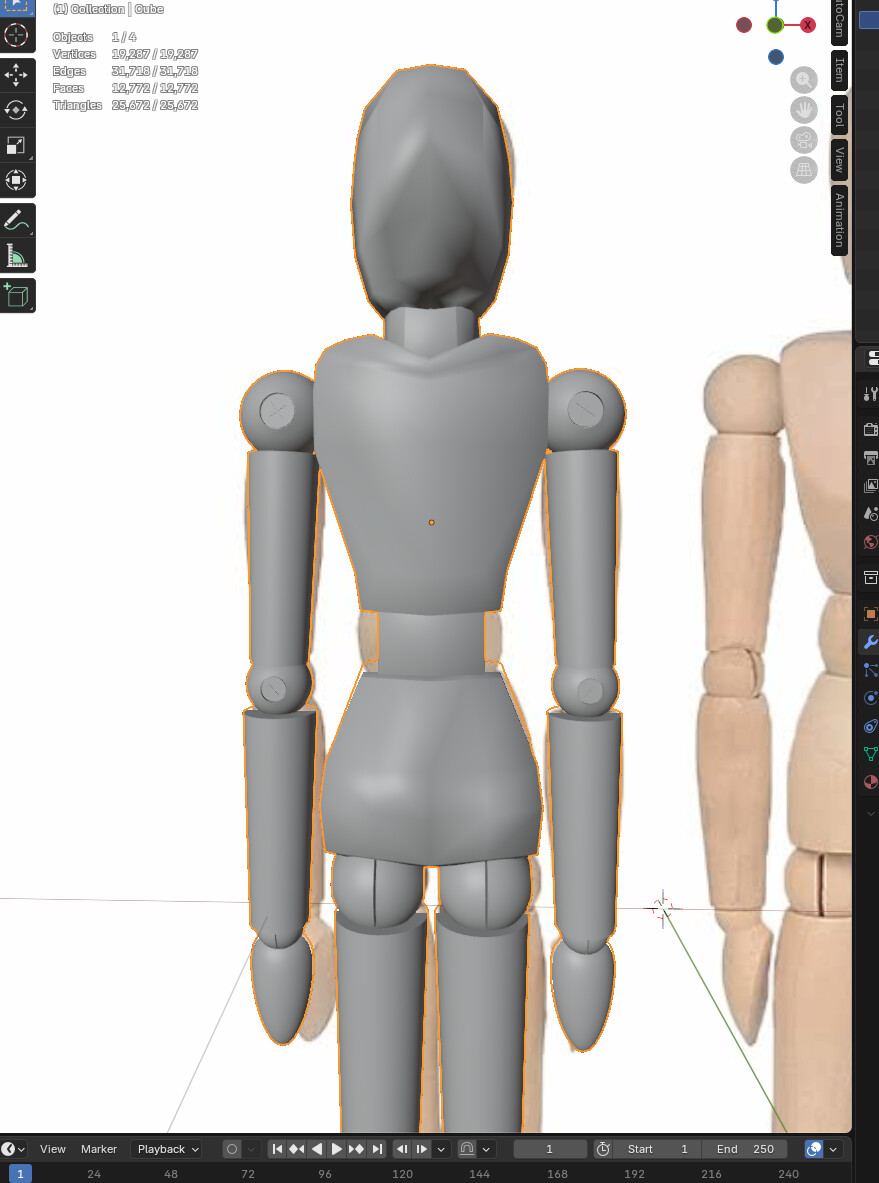
Task: Toggle use preview range clock icon
Action: click(x=602, y=1149)
